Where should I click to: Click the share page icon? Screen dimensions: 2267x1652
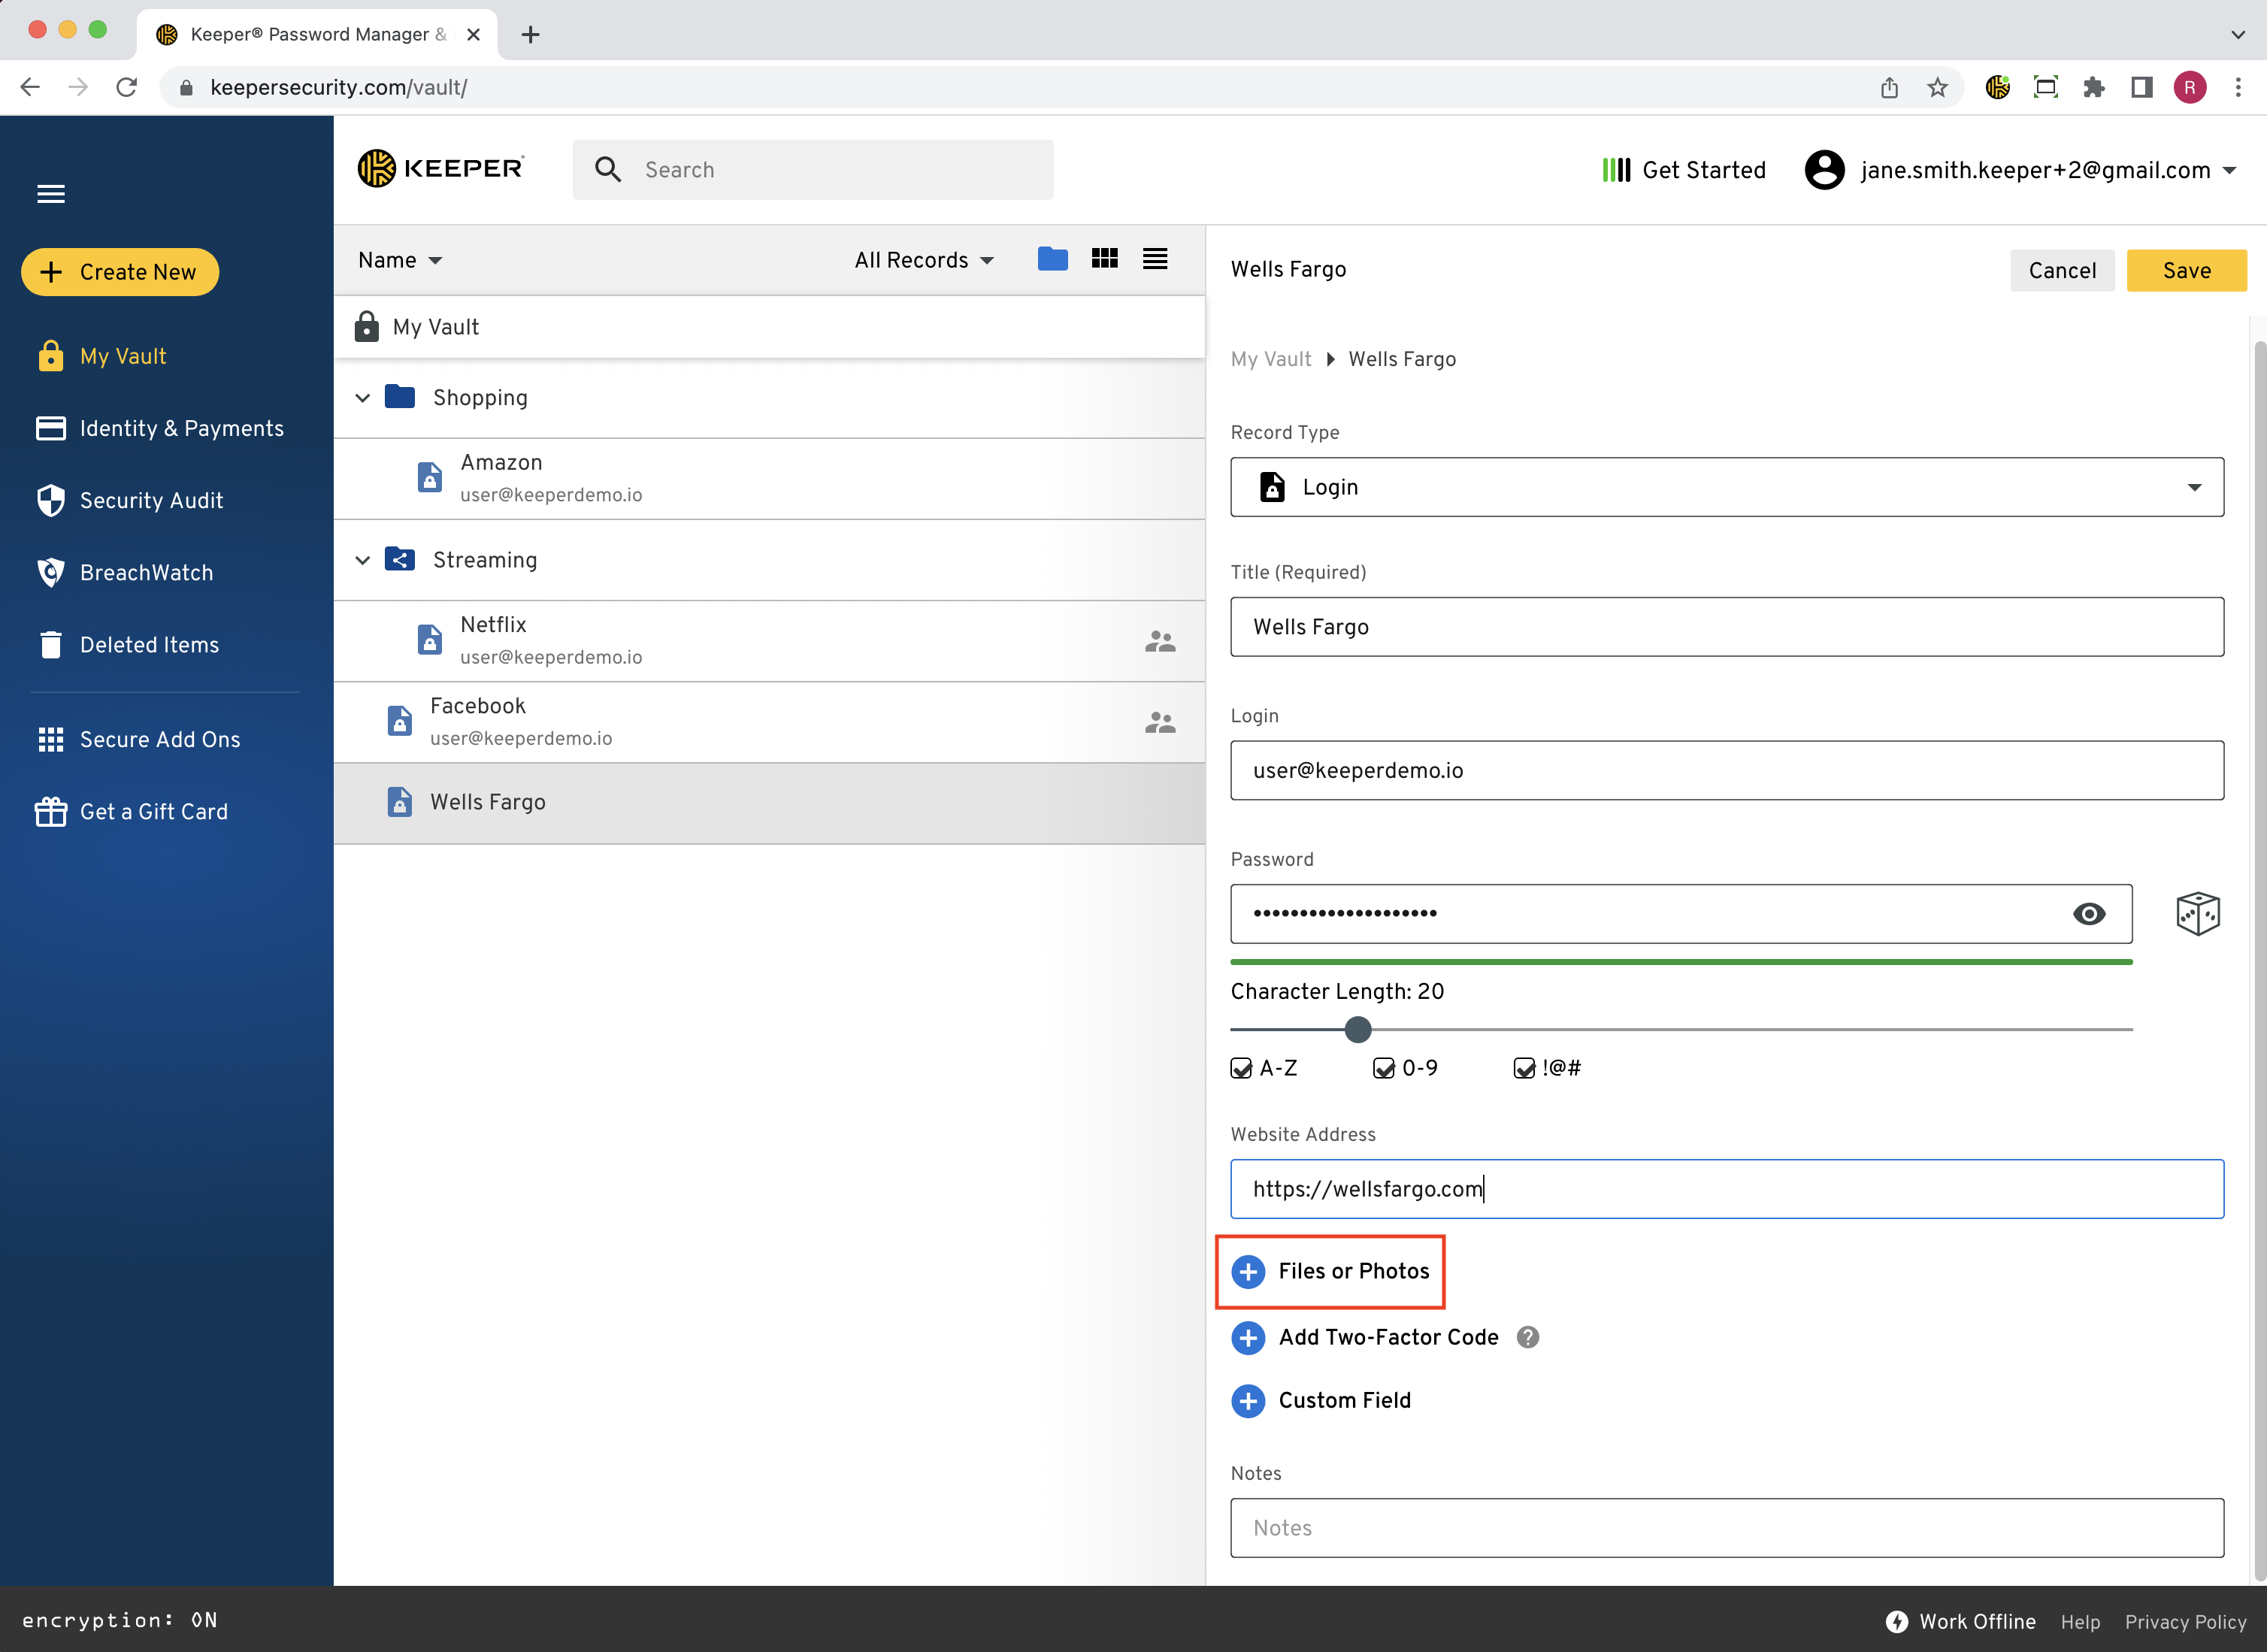[1889, 88]
